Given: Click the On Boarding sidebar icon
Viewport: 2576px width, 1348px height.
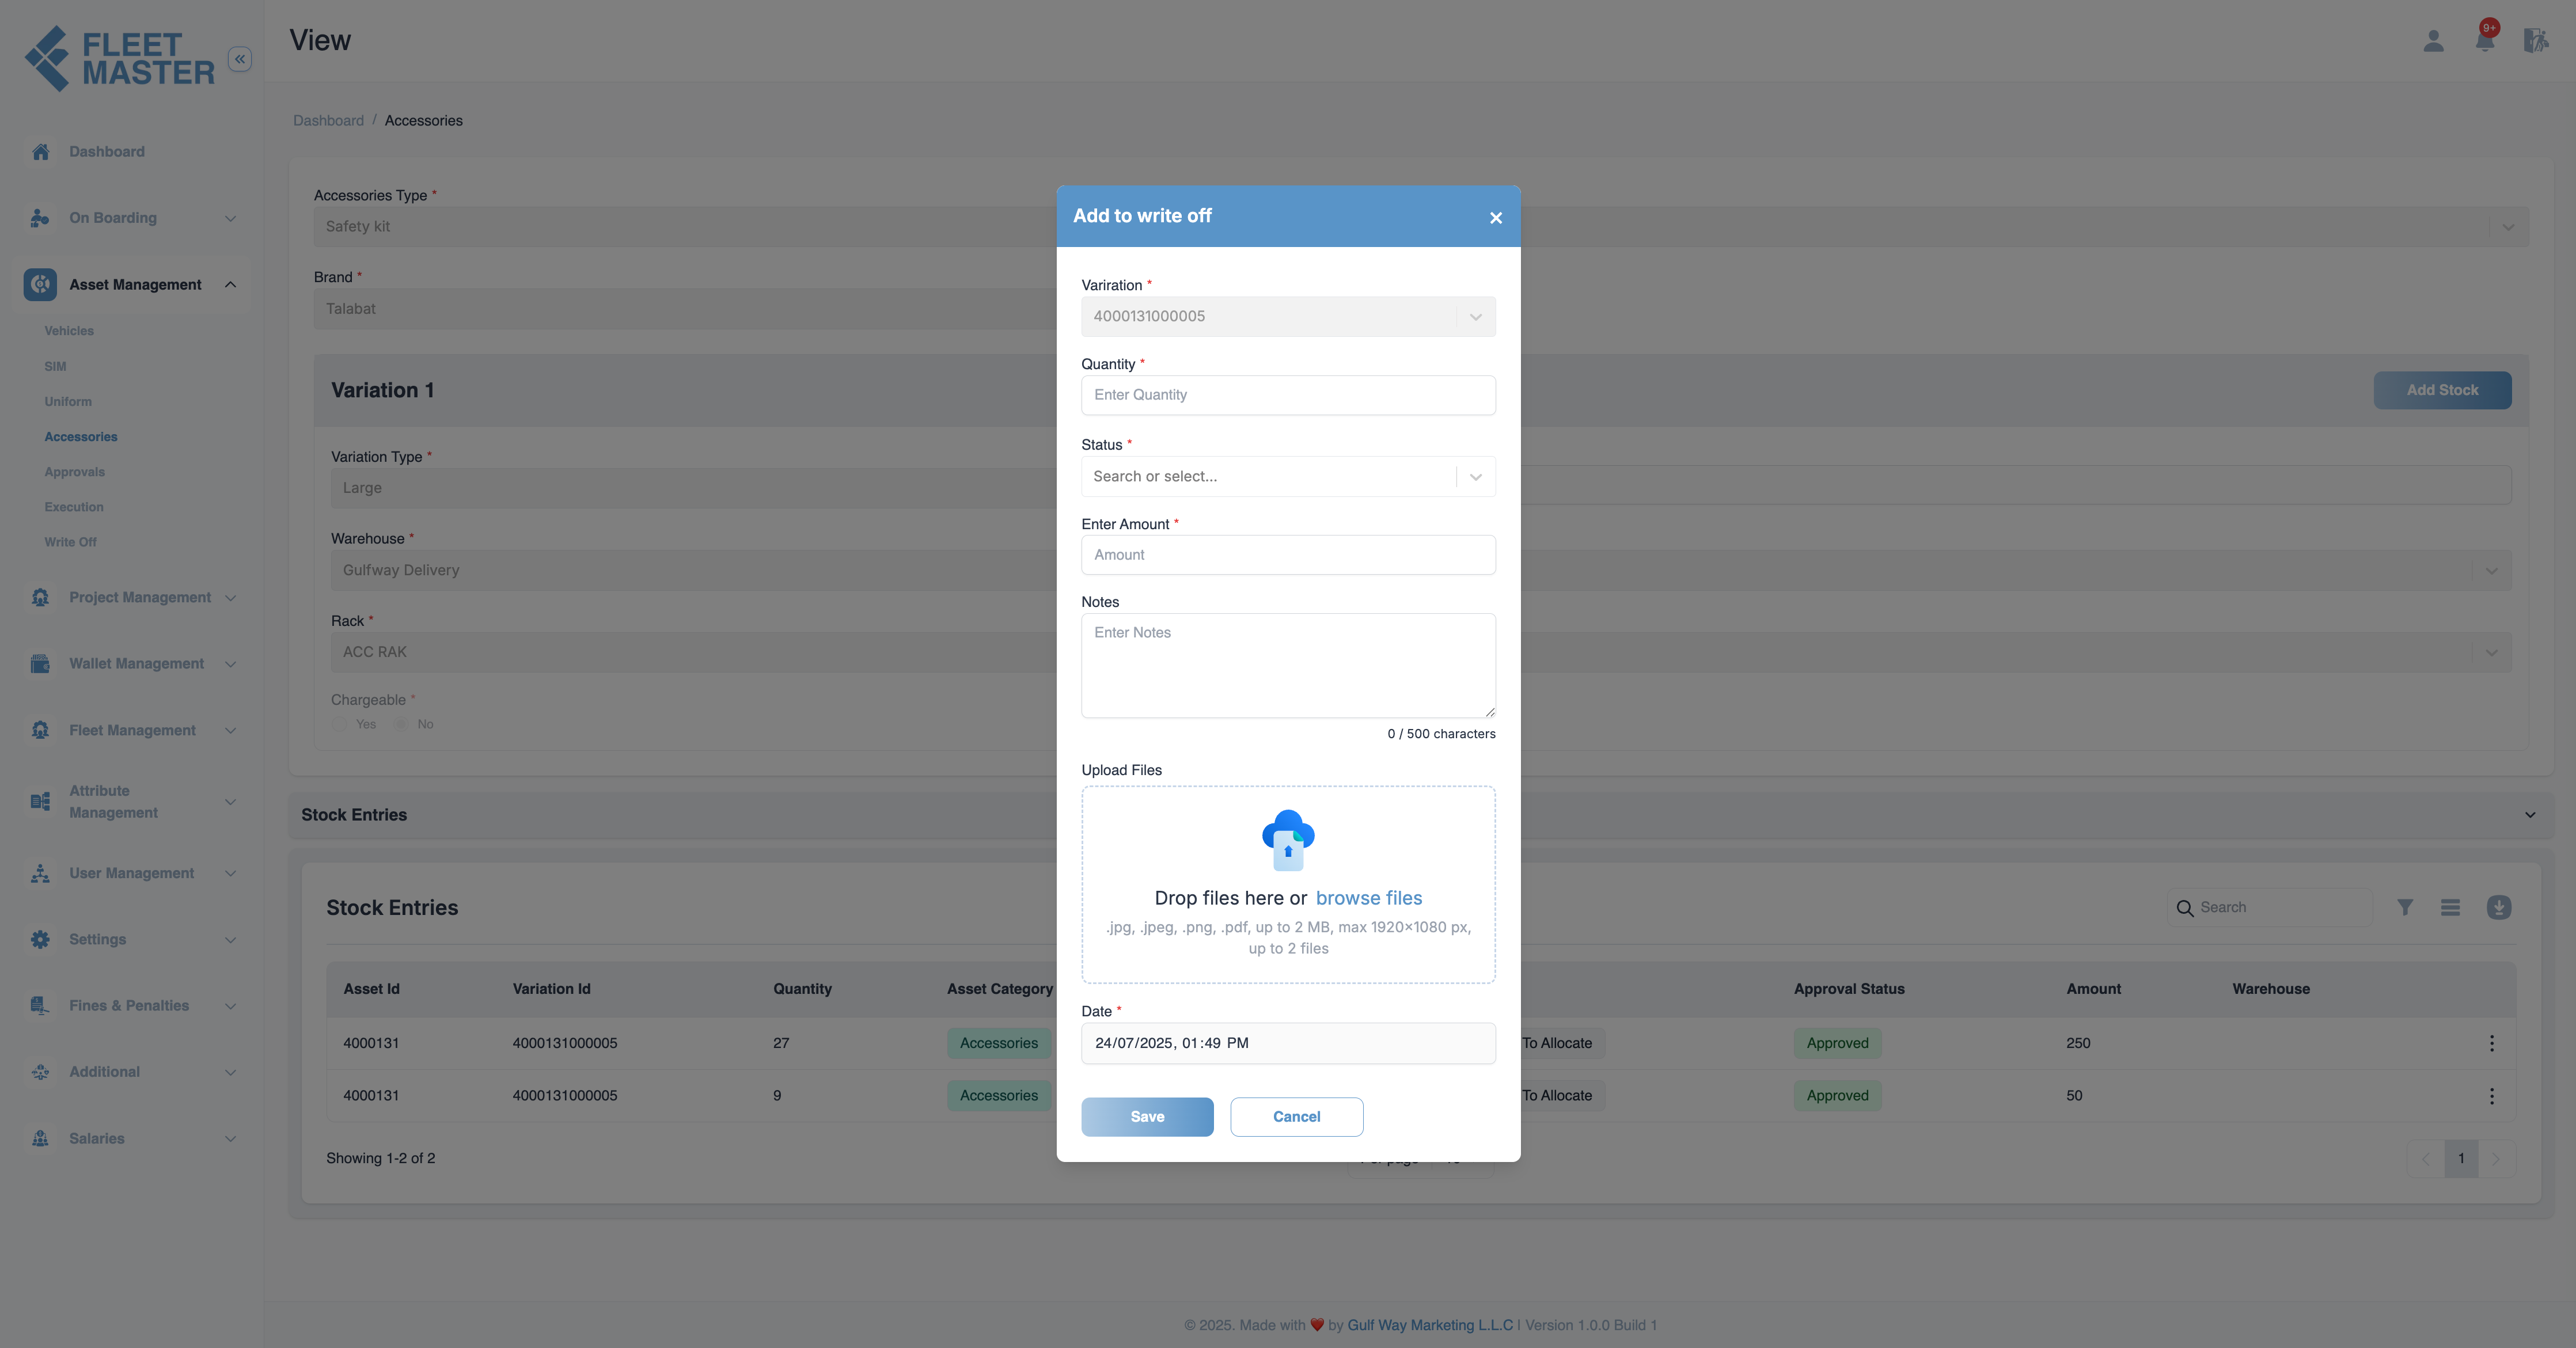Looking at the screenshot, I should (x=40, y=218).
